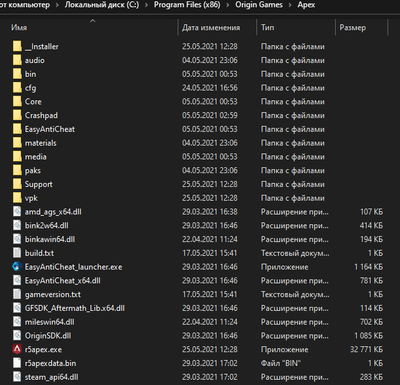Click the red r5apex.exe Apex icon
This screenshot has width=400, height=385.
click(17, 349)
